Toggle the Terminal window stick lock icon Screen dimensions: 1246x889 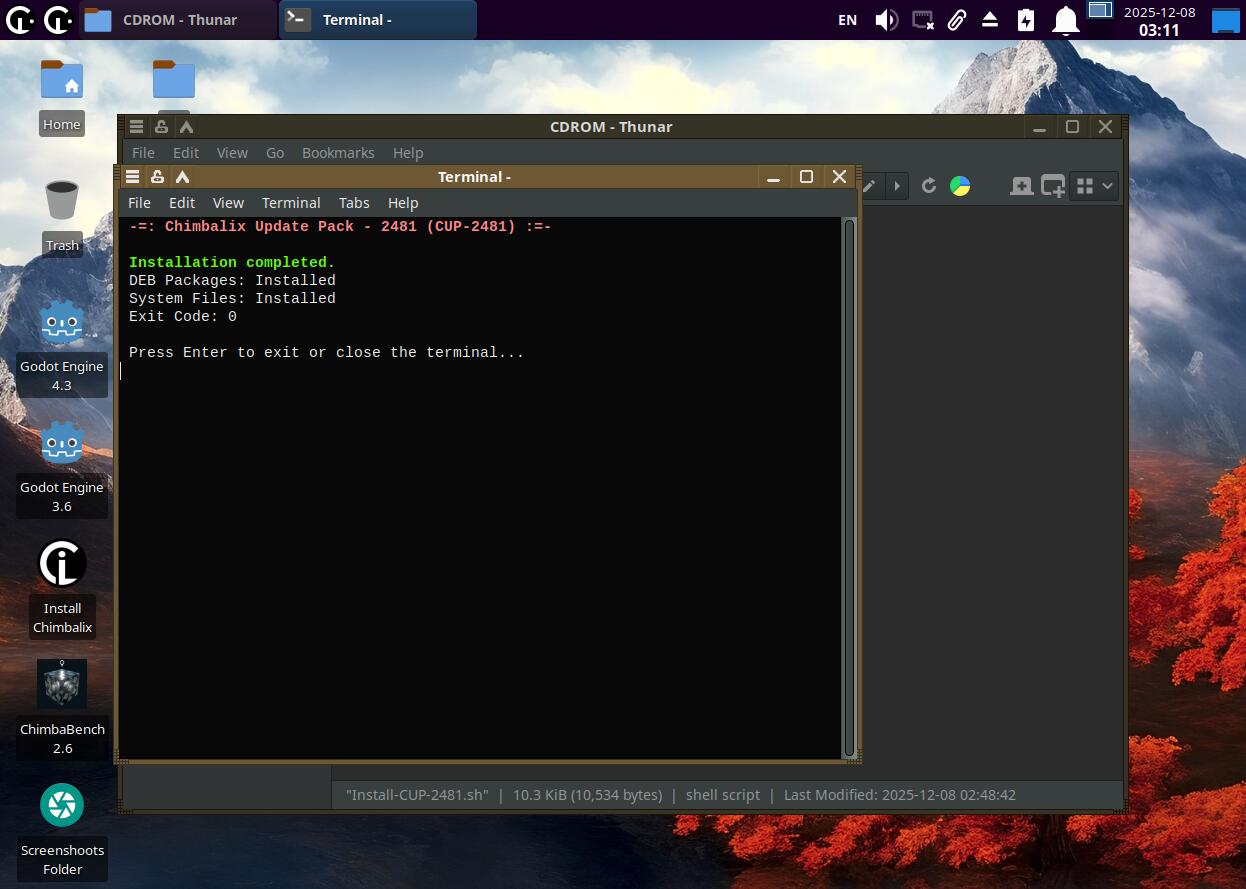pyautogui.click(x=157, y=177)
